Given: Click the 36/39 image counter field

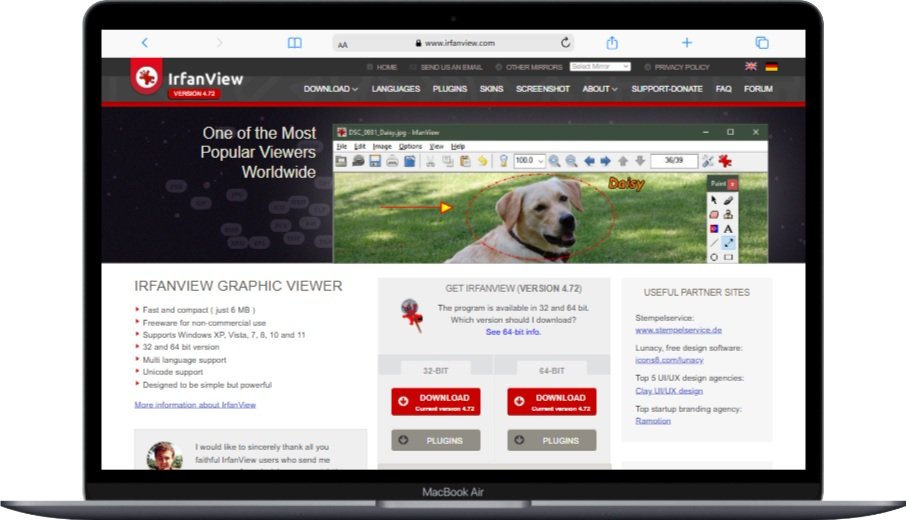Looking at the screenshot, I should [674, 161].
